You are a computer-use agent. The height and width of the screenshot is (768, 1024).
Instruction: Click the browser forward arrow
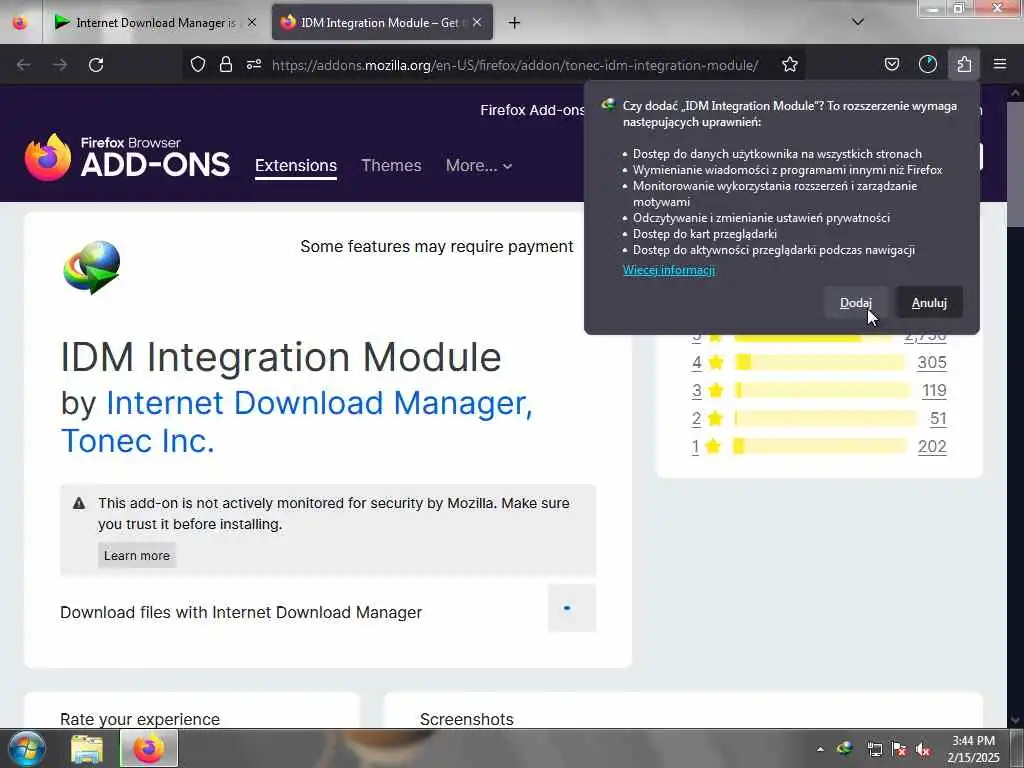[60, 65]
